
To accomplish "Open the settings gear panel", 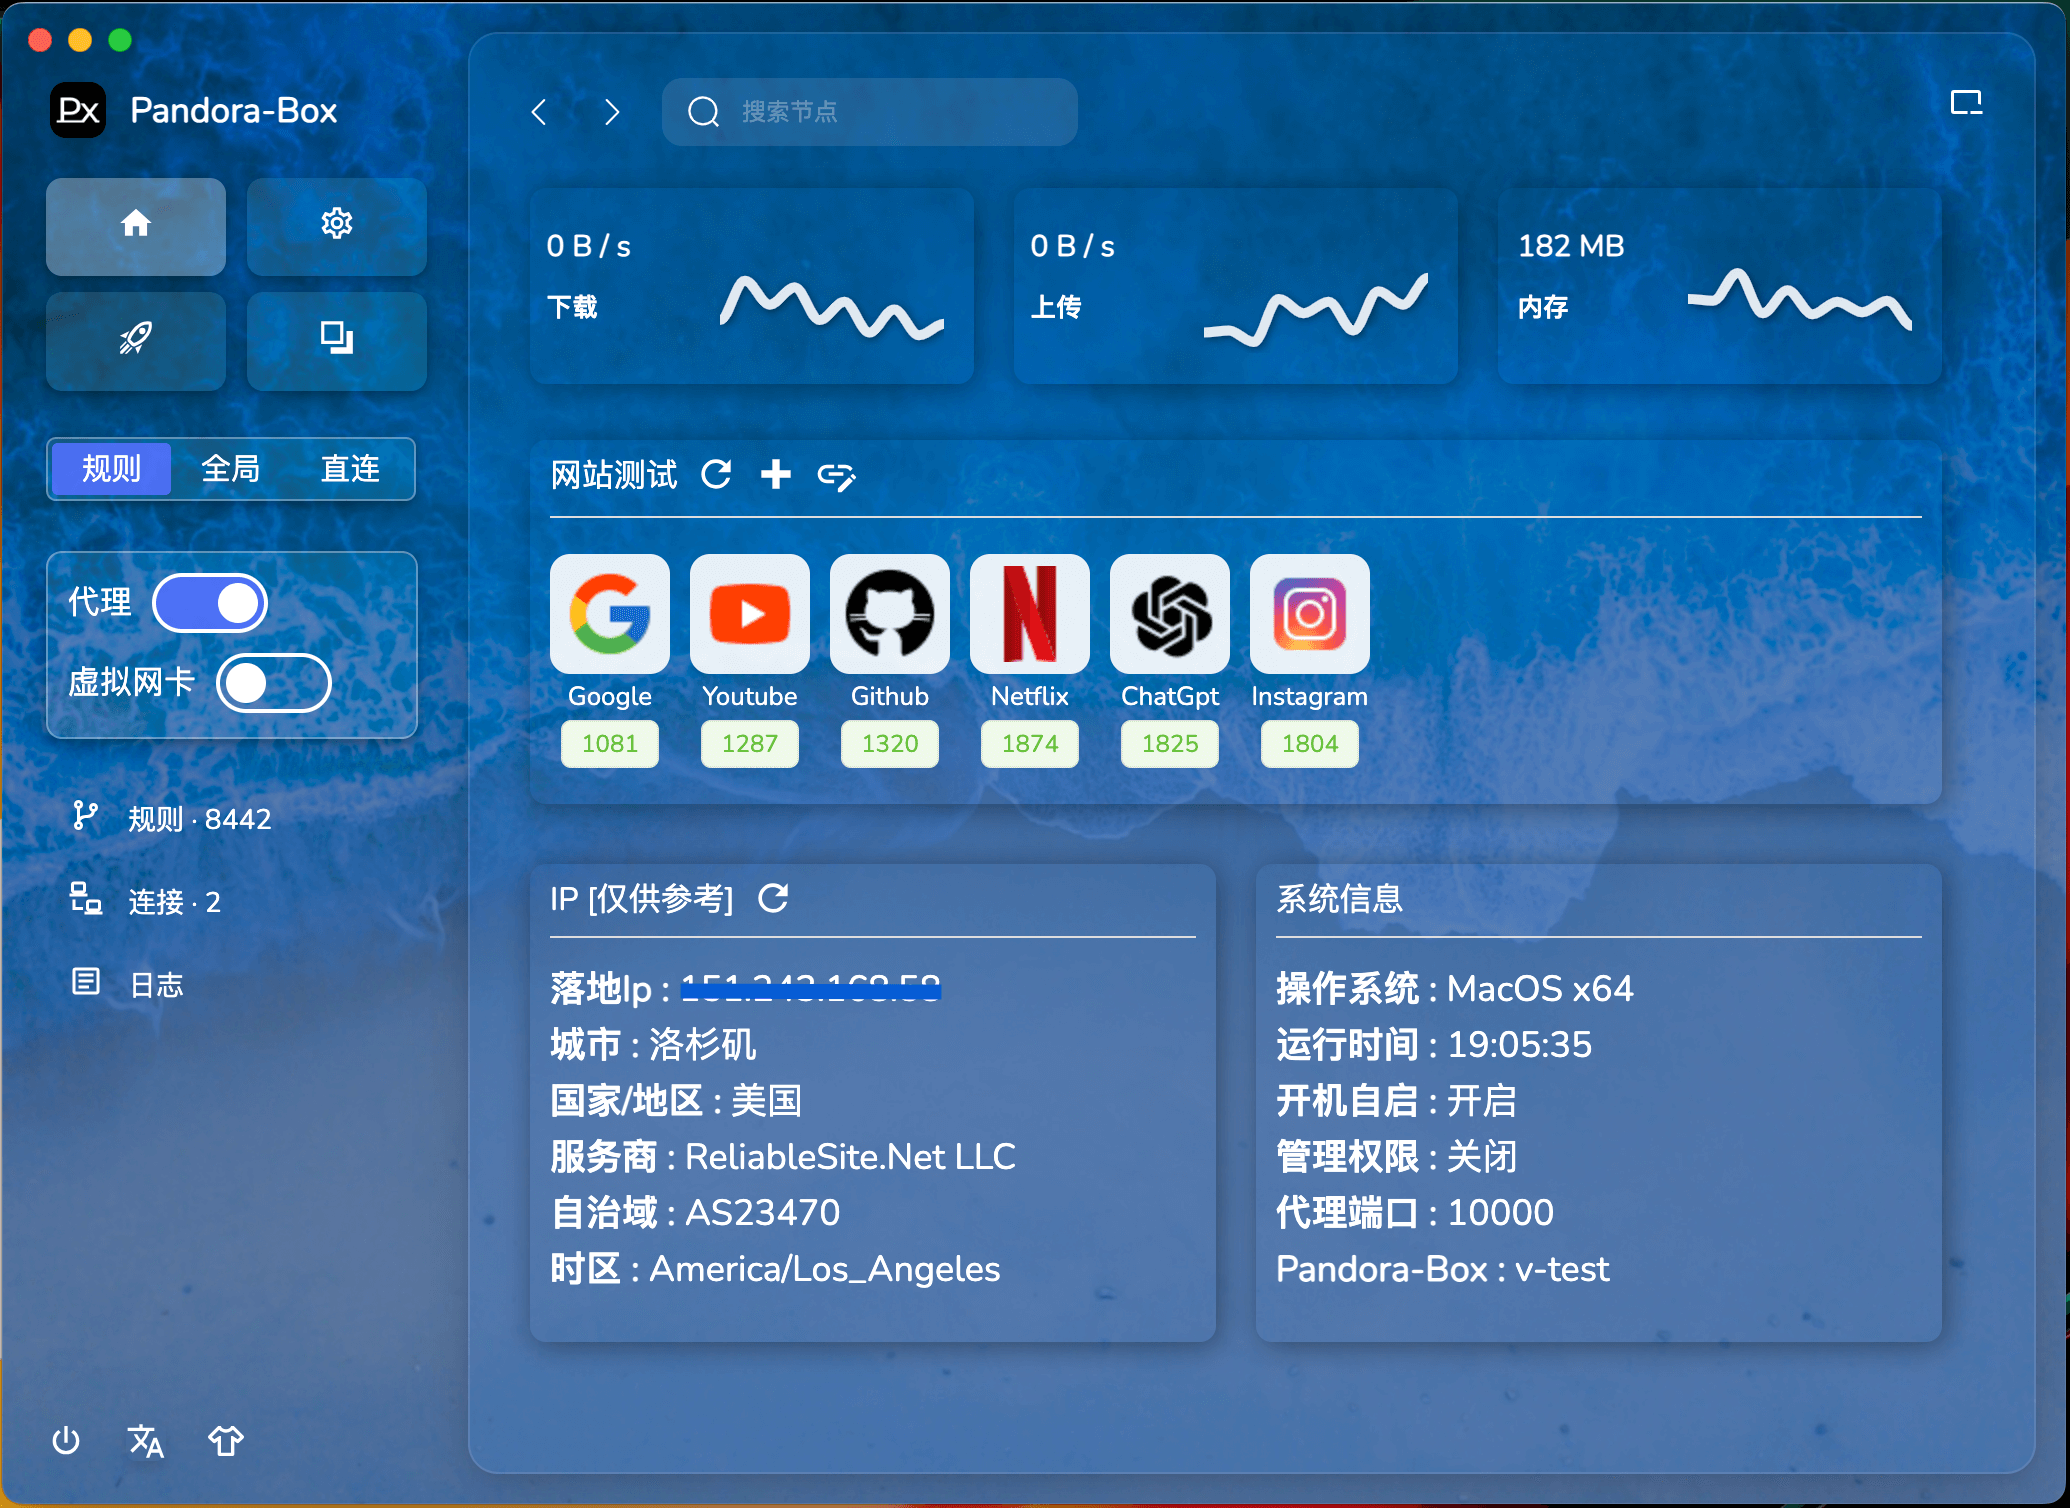I will coord(336,225).
